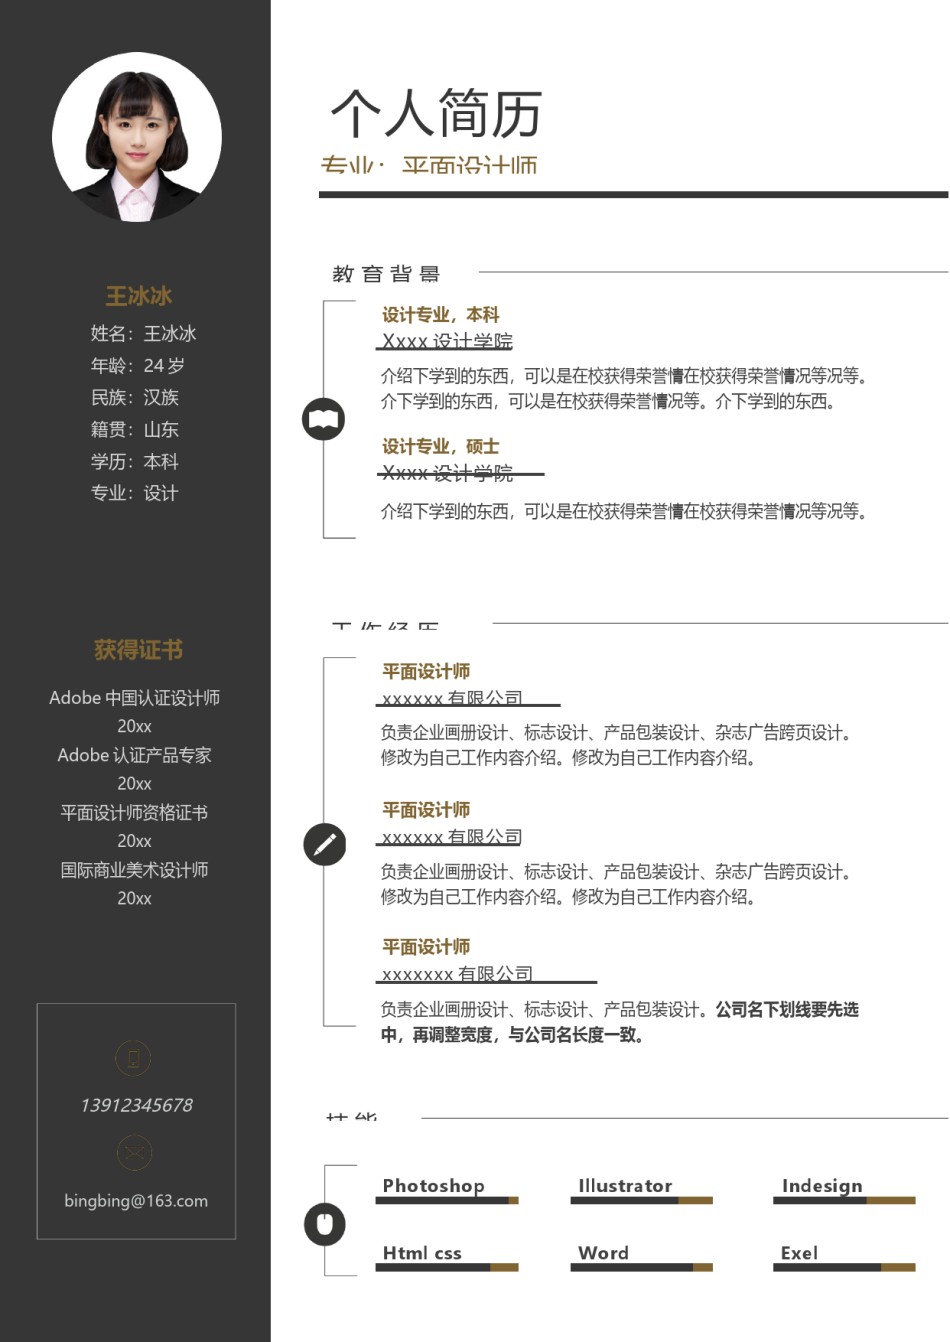This screenshot has height=1342, width=950.
Task: Select the 获得证书 sidebar heading
Action: point(135,650)
